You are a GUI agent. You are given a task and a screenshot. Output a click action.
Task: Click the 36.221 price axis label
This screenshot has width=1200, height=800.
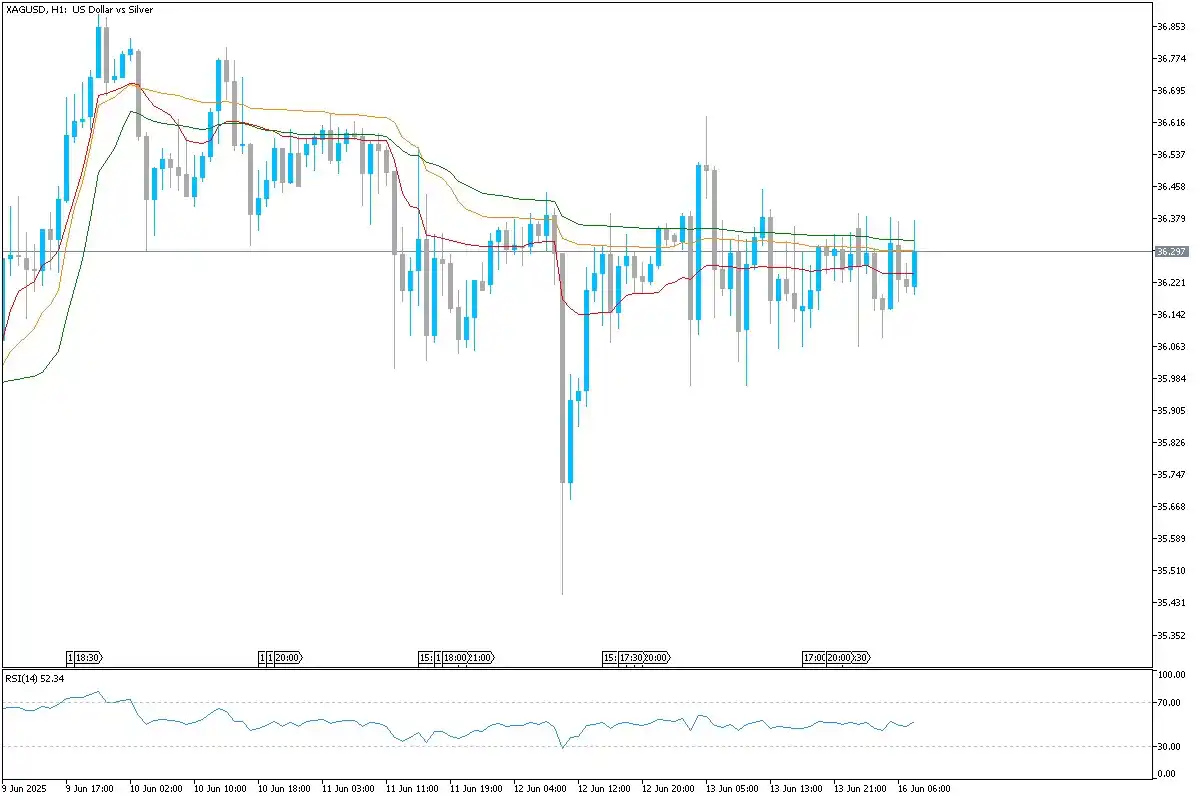[1170, 283]
